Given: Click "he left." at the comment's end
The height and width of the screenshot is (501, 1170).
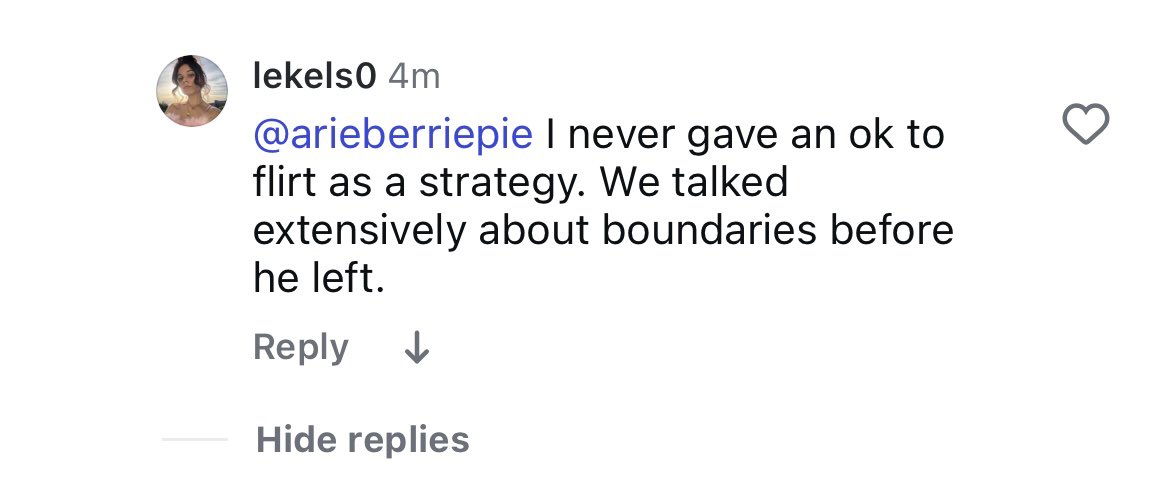Looking at the screenshot, I should pyautogui.click(x=318, y=280).
